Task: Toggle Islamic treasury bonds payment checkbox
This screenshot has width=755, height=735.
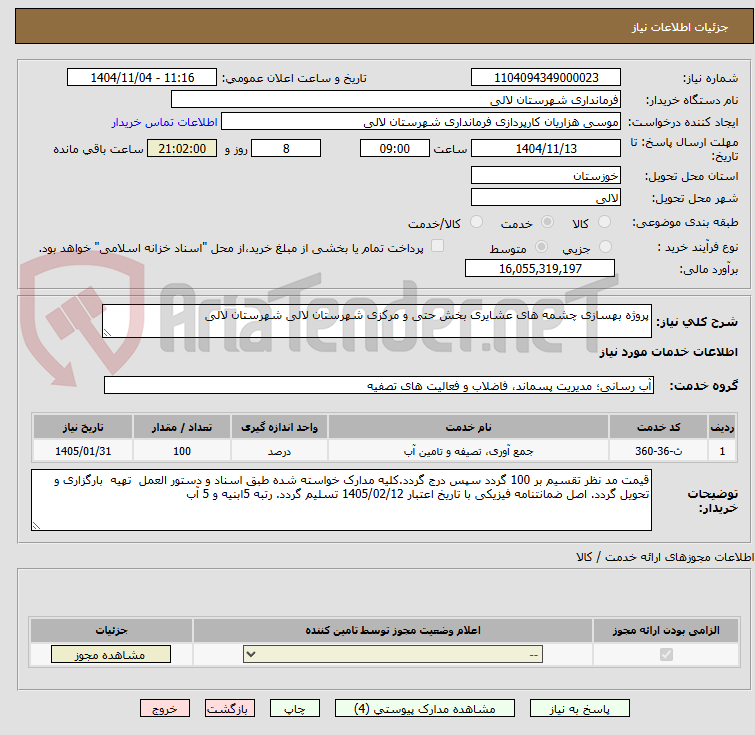Action: [437, 246]
